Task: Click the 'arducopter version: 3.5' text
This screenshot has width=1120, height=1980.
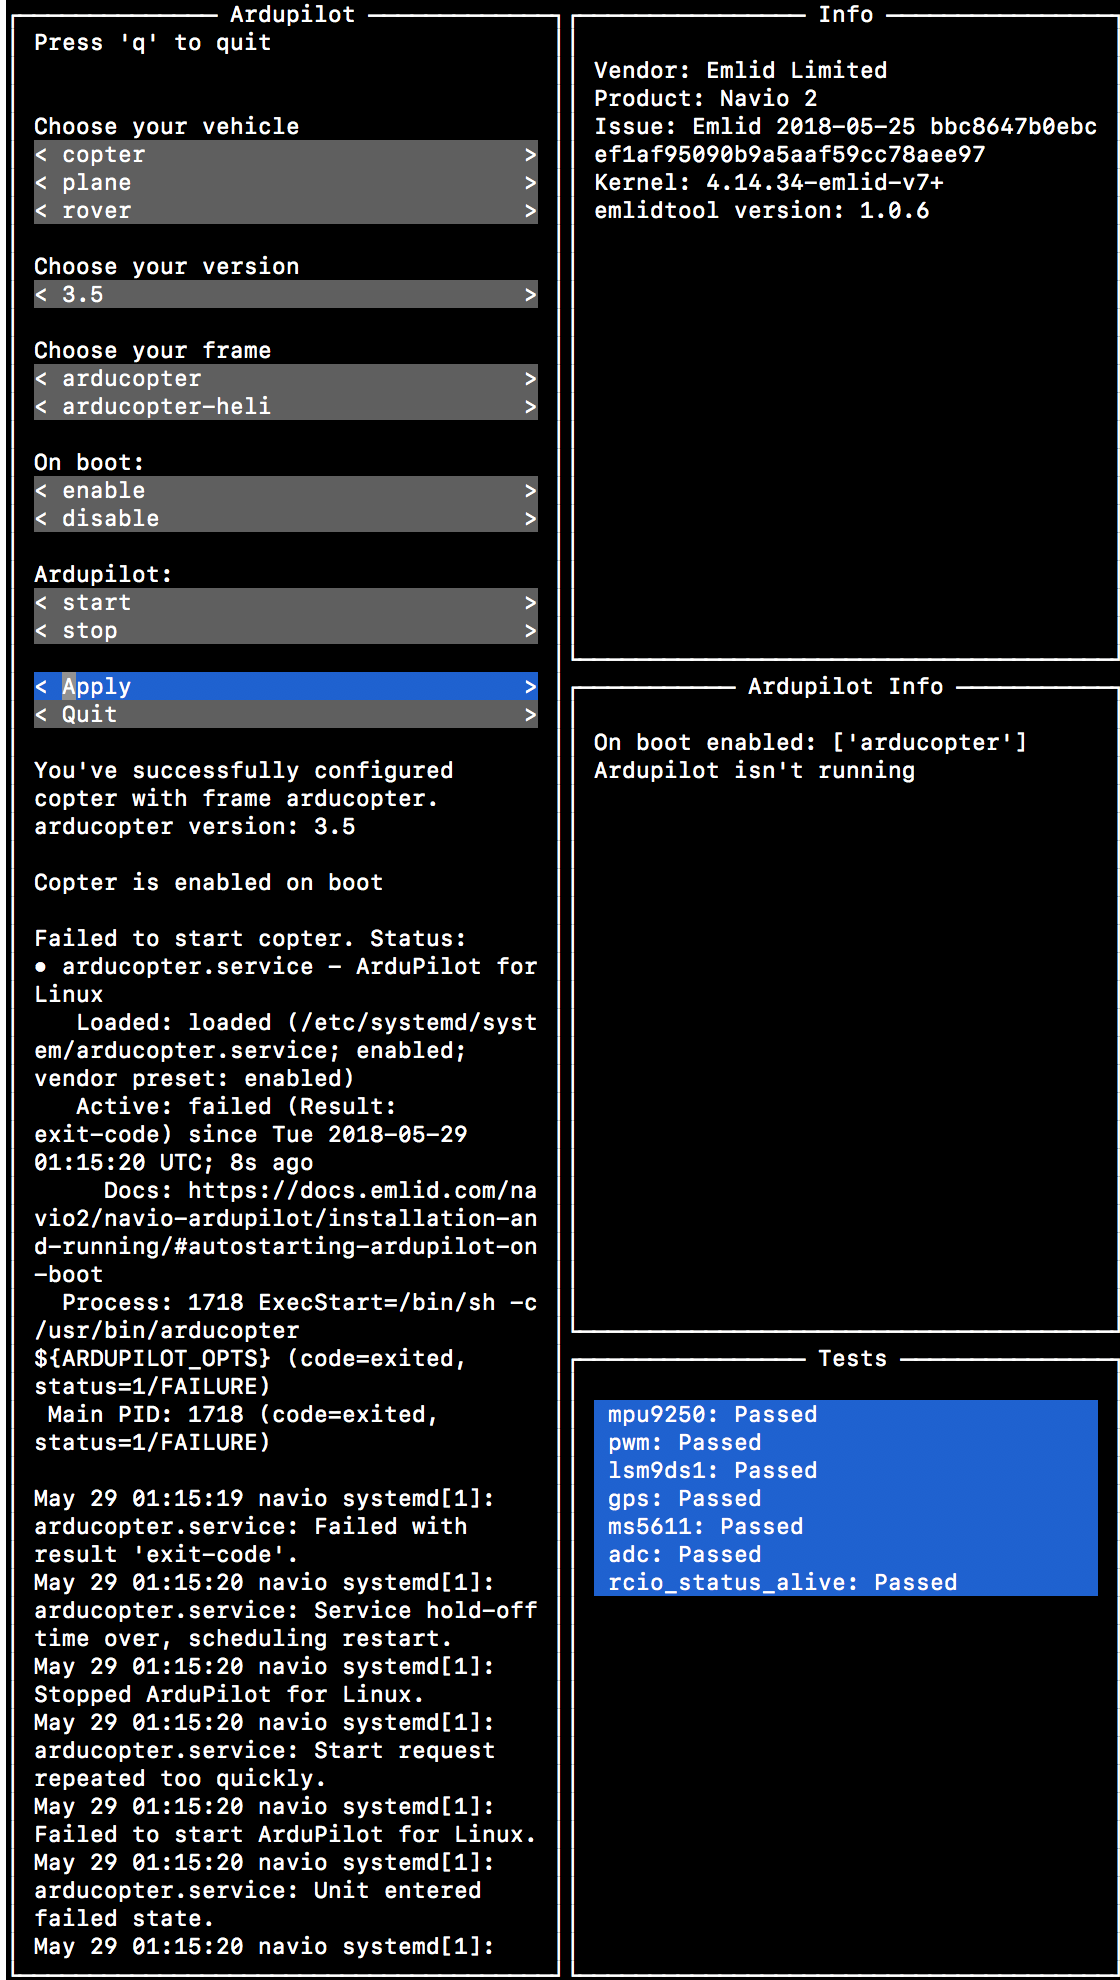Action: click(x=194, y=826)
